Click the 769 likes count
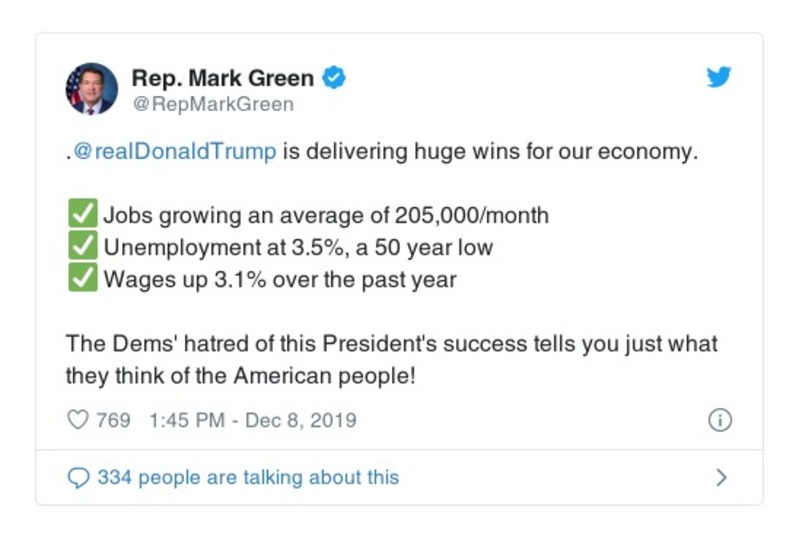 click(113, 421)
